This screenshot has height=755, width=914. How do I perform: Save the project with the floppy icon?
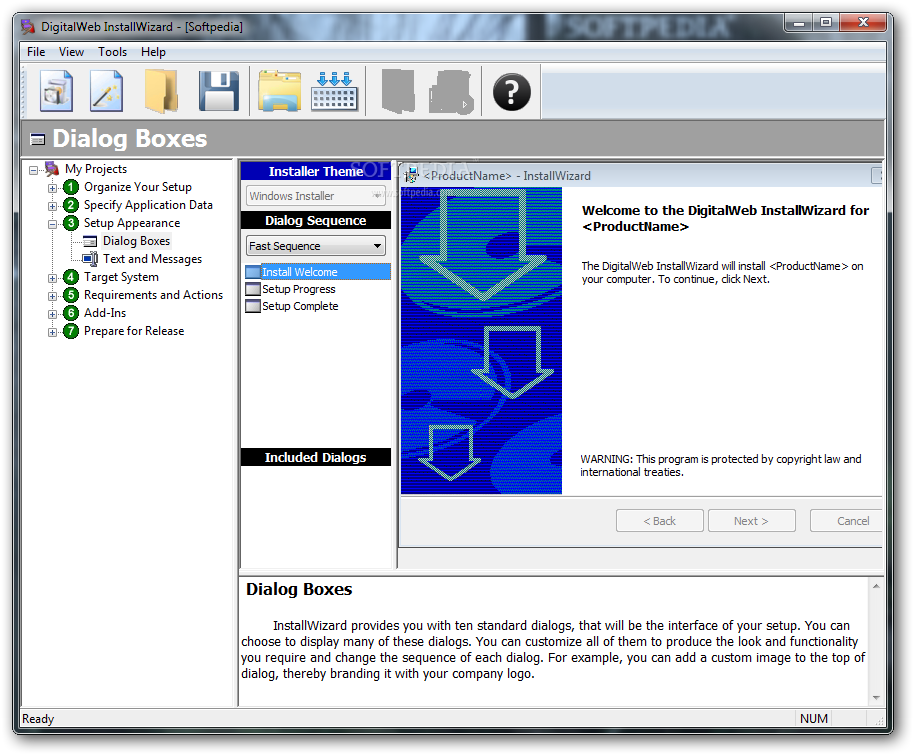click(219, 91)
